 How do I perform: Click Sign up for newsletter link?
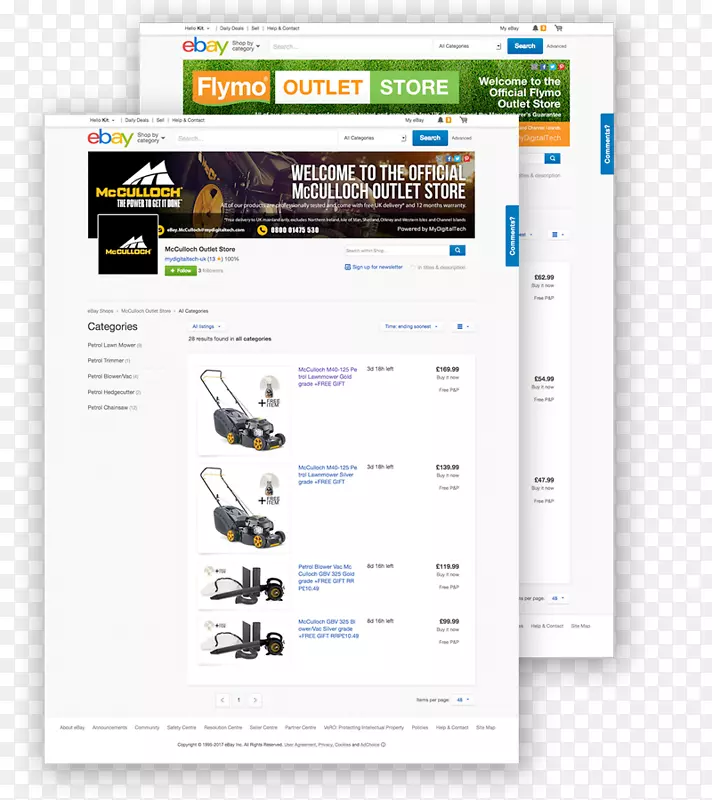click(377, 267)
